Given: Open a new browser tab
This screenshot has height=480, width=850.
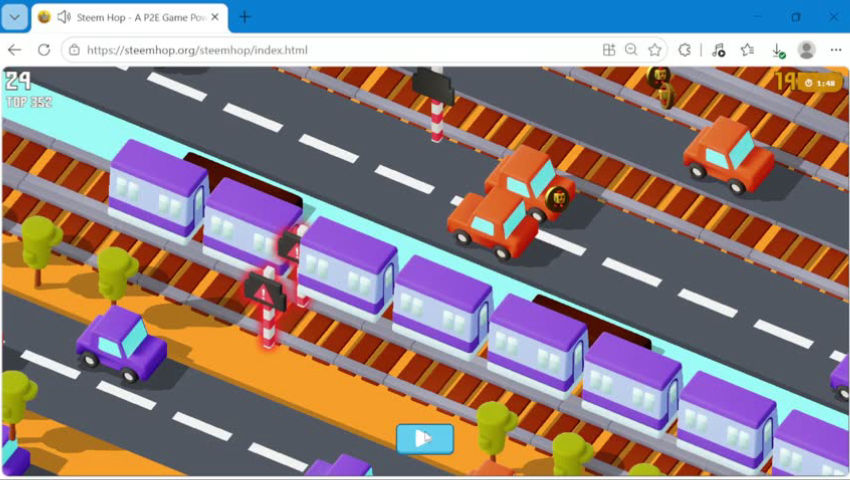Looking at the screenshot, I should click(x=245, y=17).
